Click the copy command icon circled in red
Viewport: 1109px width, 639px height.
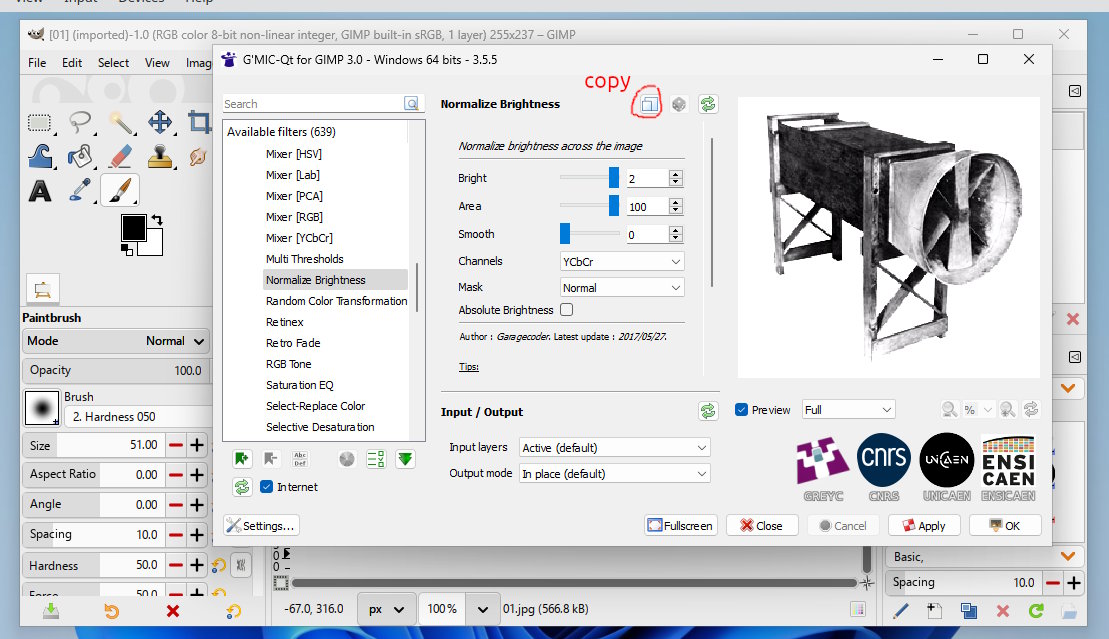(648, 104)
